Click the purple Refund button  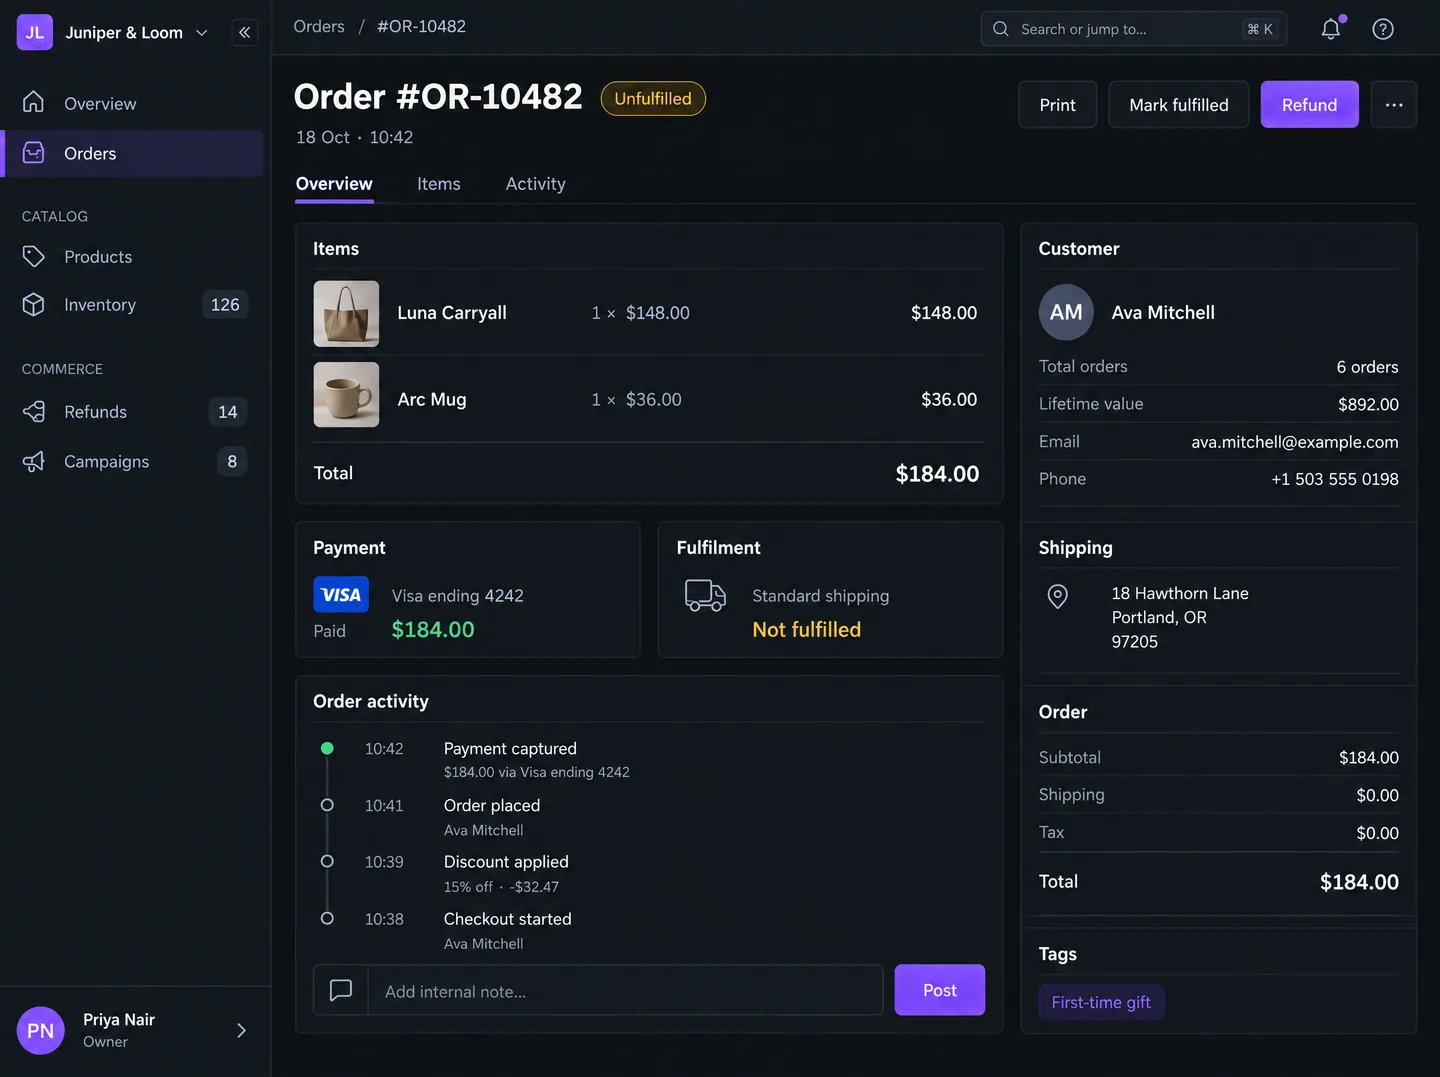1310,104
